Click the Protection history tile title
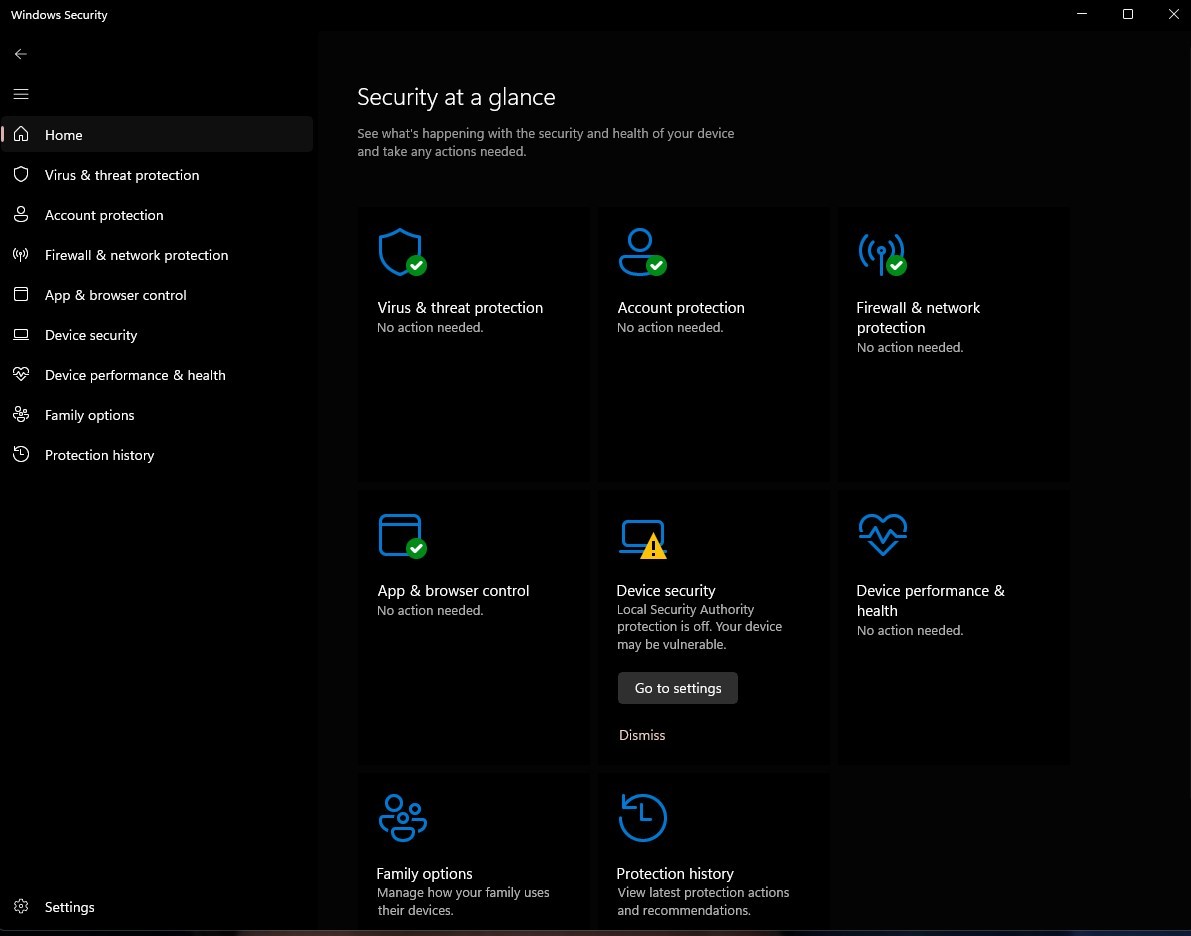1191x936 pixels. click(675, 874)
